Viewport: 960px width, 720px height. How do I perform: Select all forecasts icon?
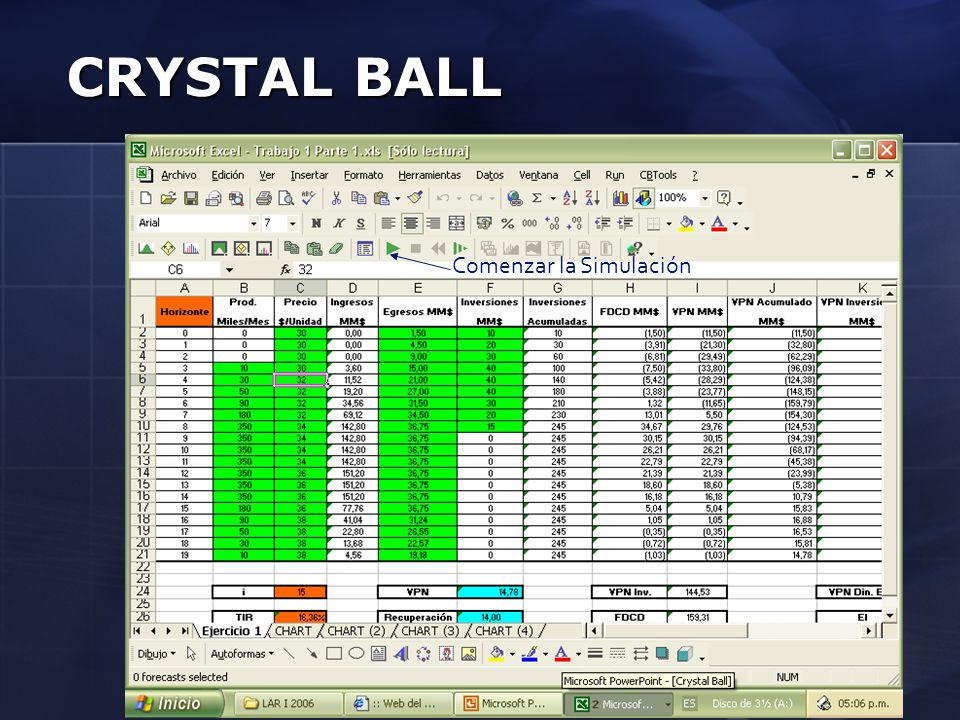(264, 249)
